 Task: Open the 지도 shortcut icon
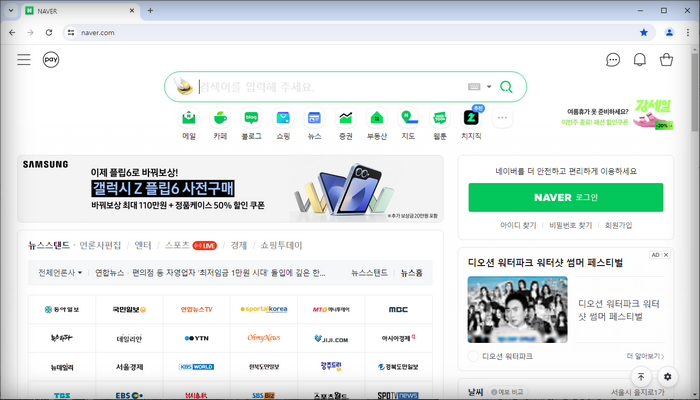pos(408,118)
